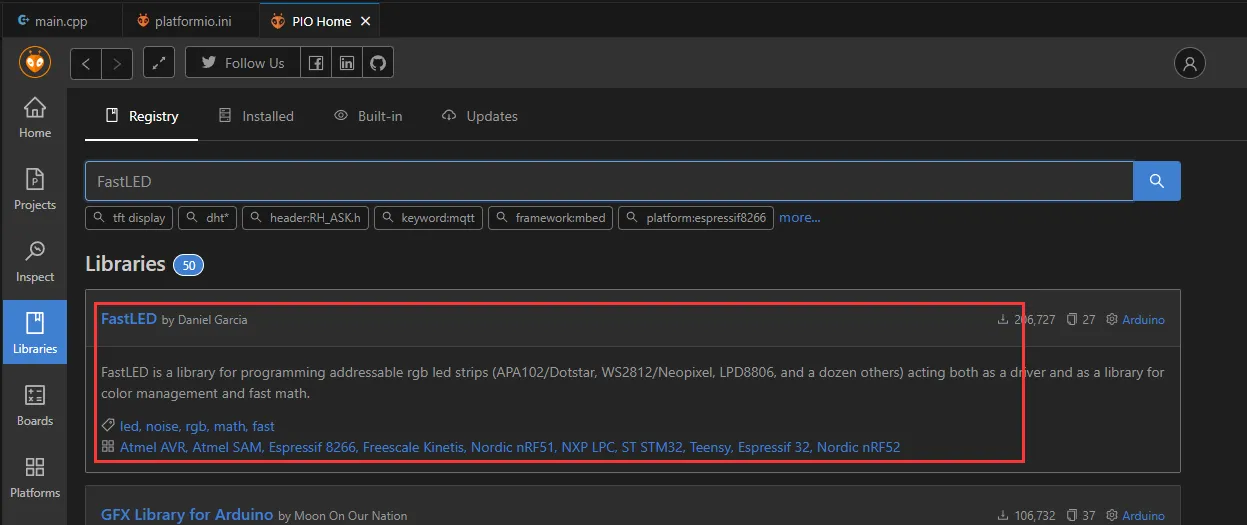Open the GitHub icon link

pyautogui.click(x=377, y=63)
